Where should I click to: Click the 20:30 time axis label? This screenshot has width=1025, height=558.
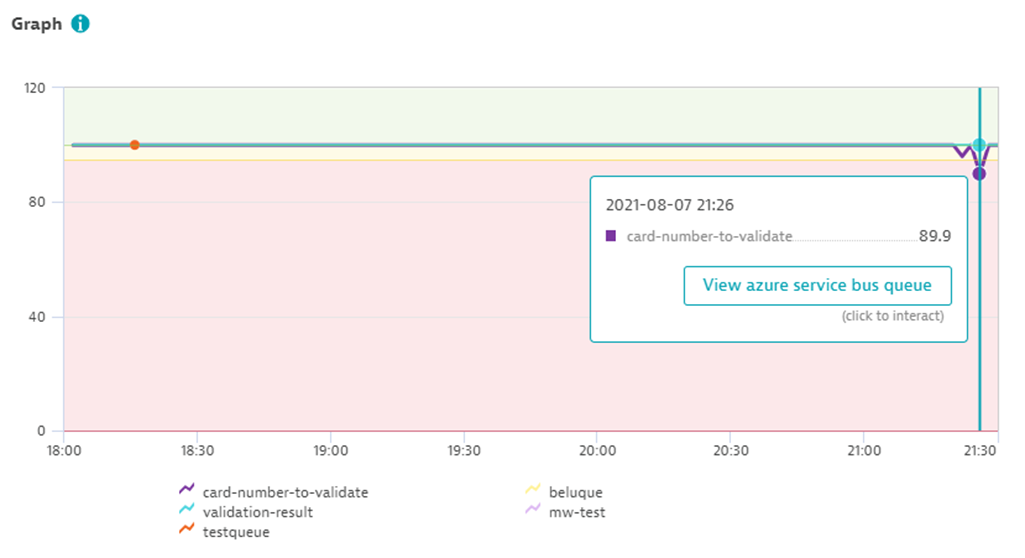[x=731, y=451]
